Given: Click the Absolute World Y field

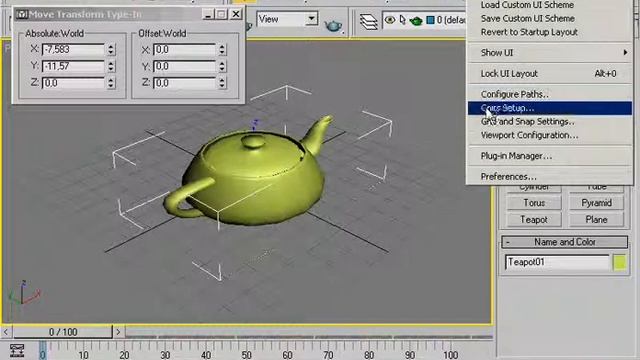Looking at the screenshot, I should pyautogui.click(x=73, y=67).
